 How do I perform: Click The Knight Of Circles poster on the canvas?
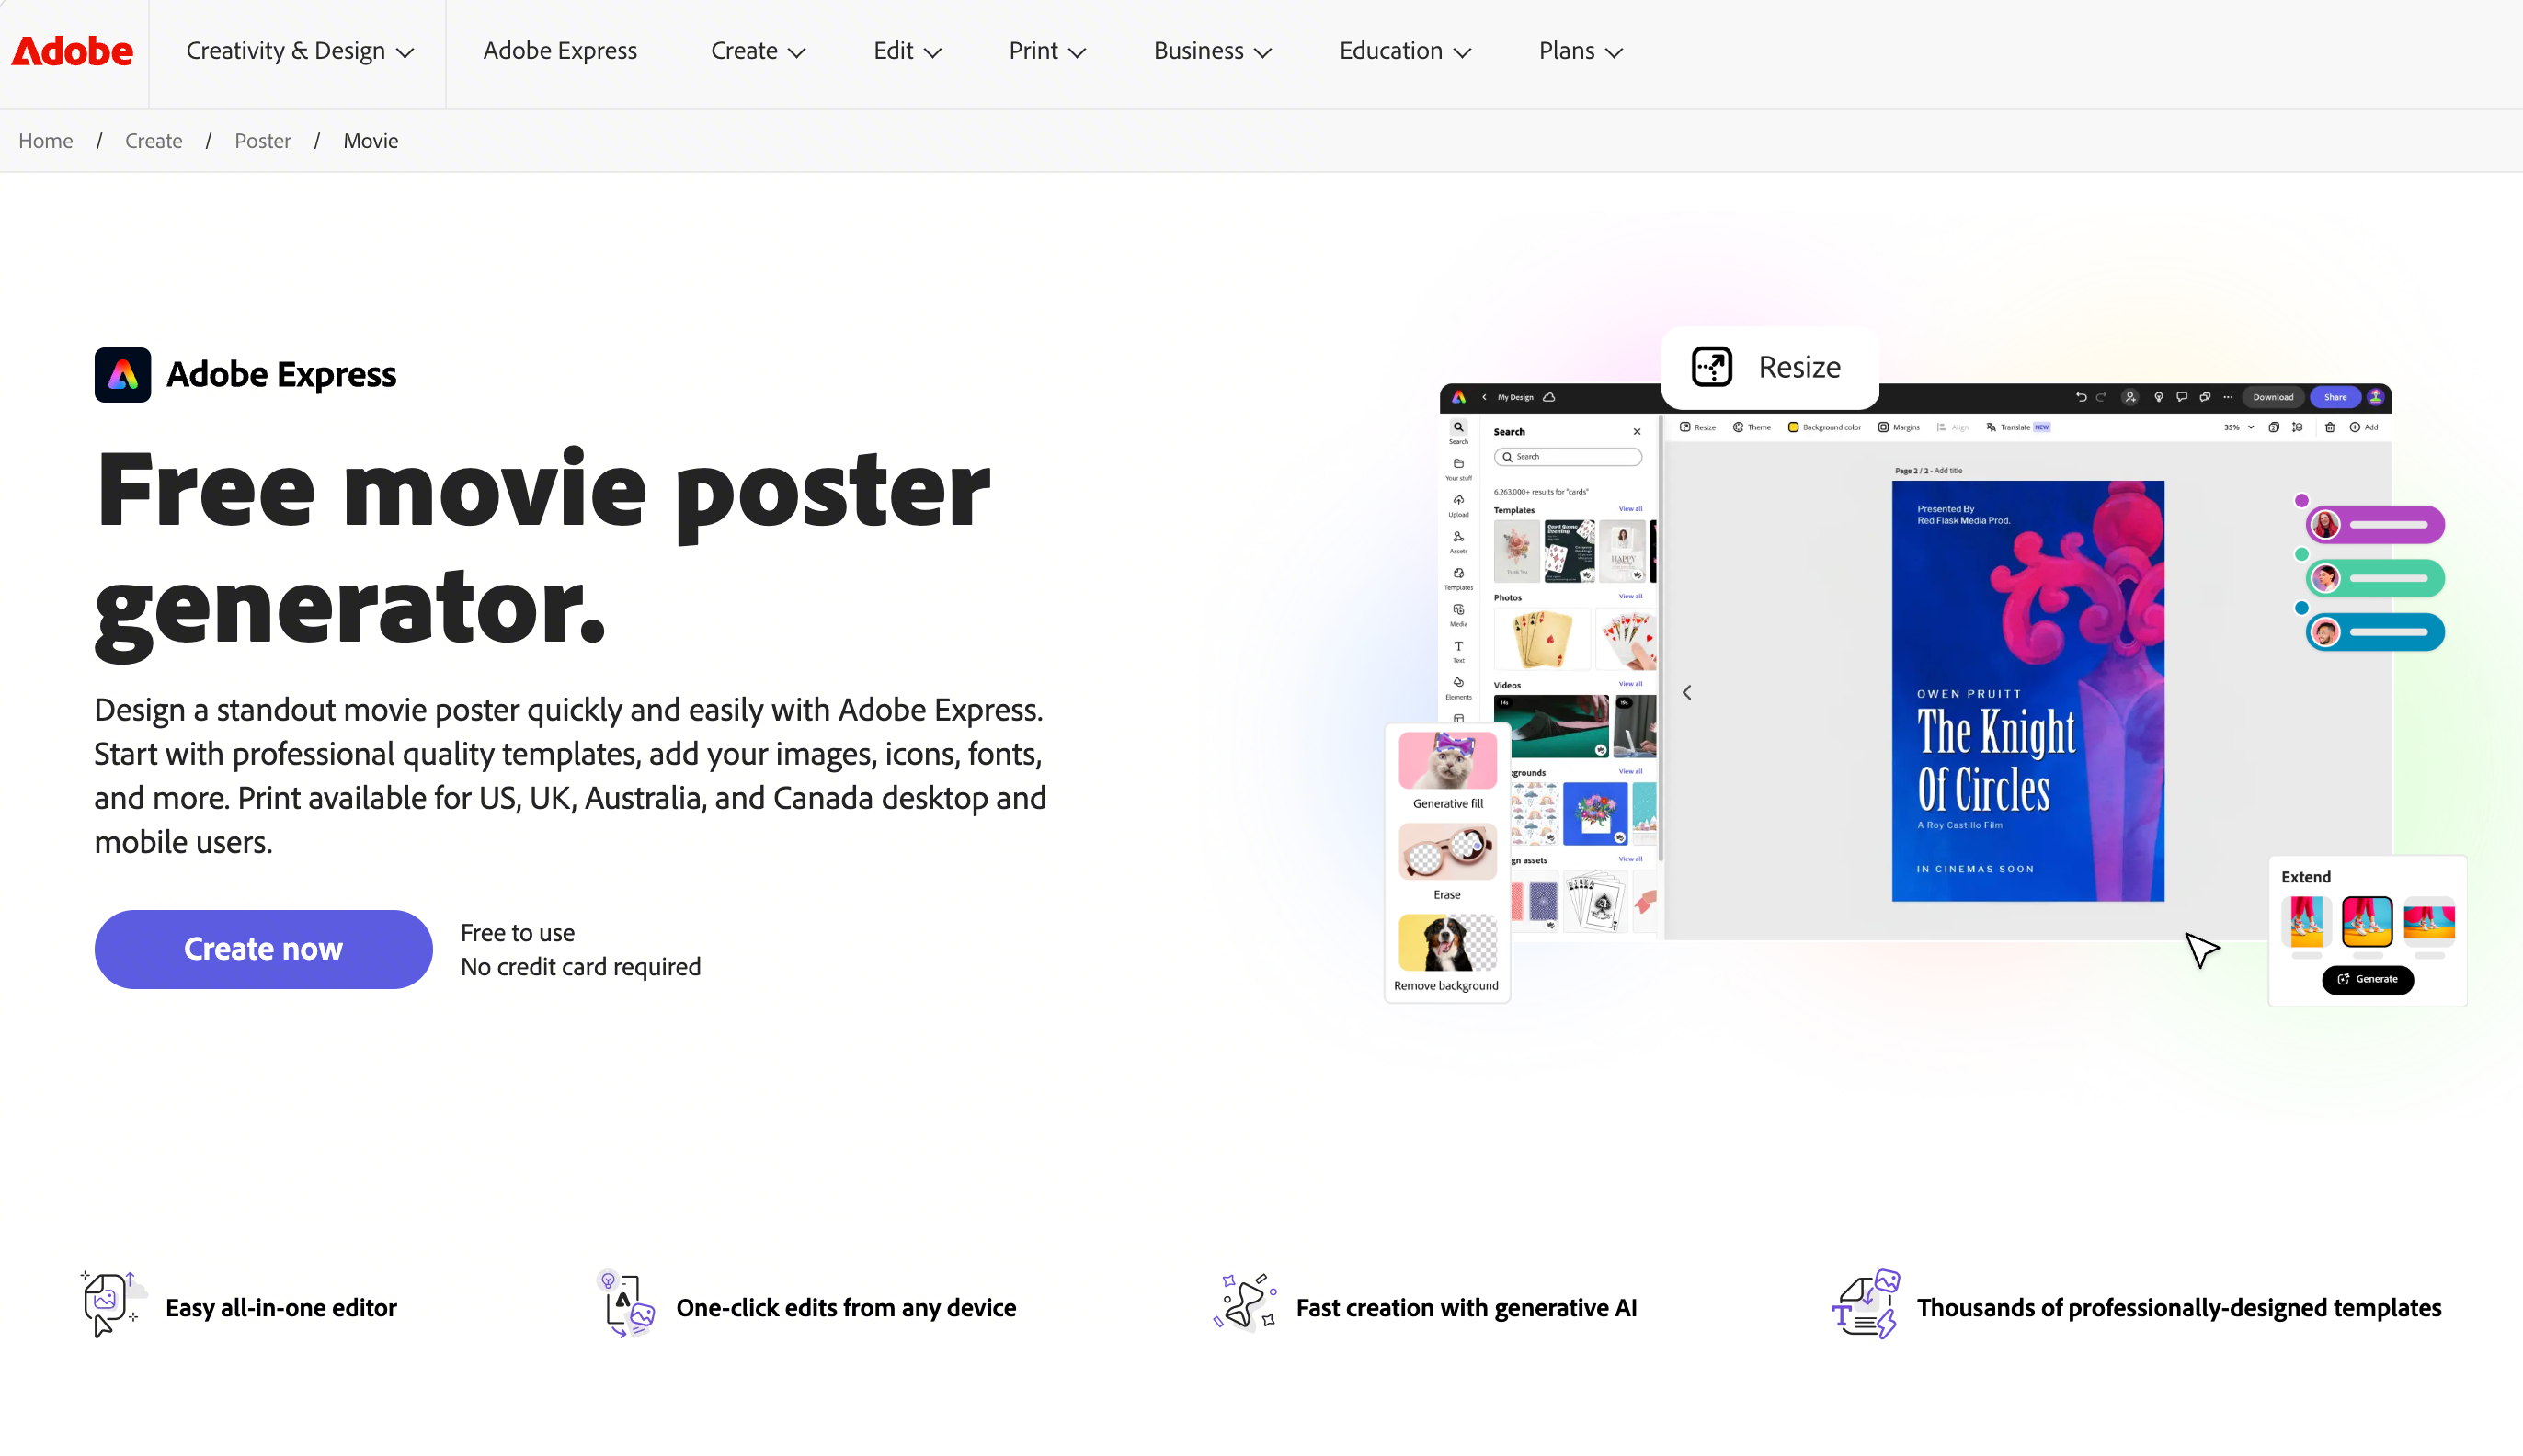2028,691
